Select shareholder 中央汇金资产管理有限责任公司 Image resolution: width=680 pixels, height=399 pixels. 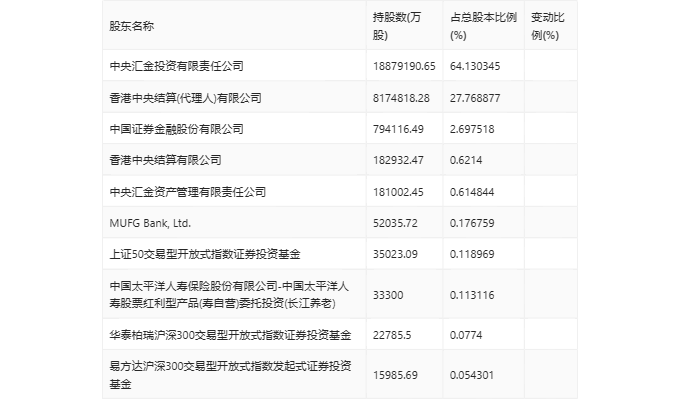188,192
